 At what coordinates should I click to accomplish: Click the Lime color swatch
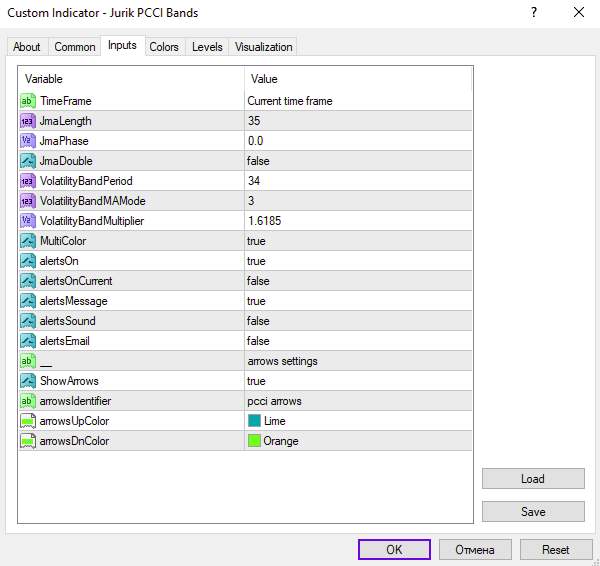coord(254,421)
